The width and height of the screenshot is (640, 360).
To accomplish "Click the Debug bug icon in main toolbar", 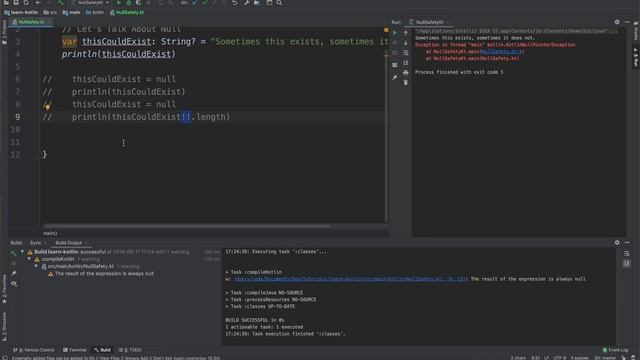I will pyautogui.click(x=129, y=2).
